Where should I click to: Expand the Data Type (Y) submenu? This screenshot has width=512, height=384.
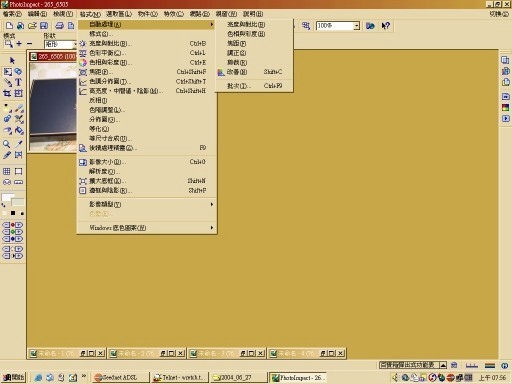[211, 204]
